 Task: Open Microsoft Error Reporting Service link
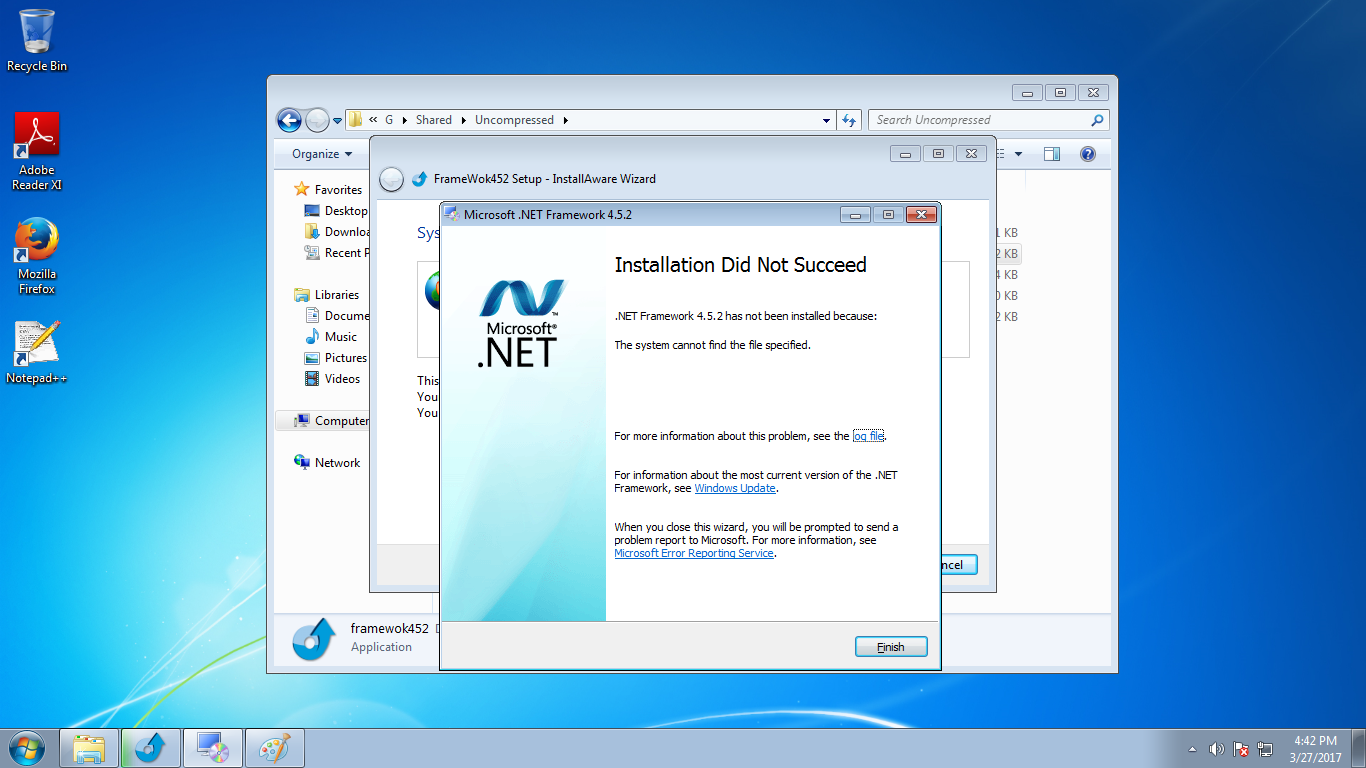[x=694, y=553]
